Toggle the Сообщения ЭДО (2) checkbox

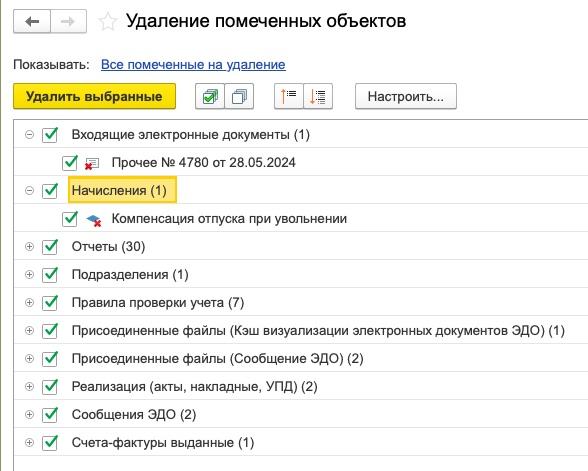point(50,415)
